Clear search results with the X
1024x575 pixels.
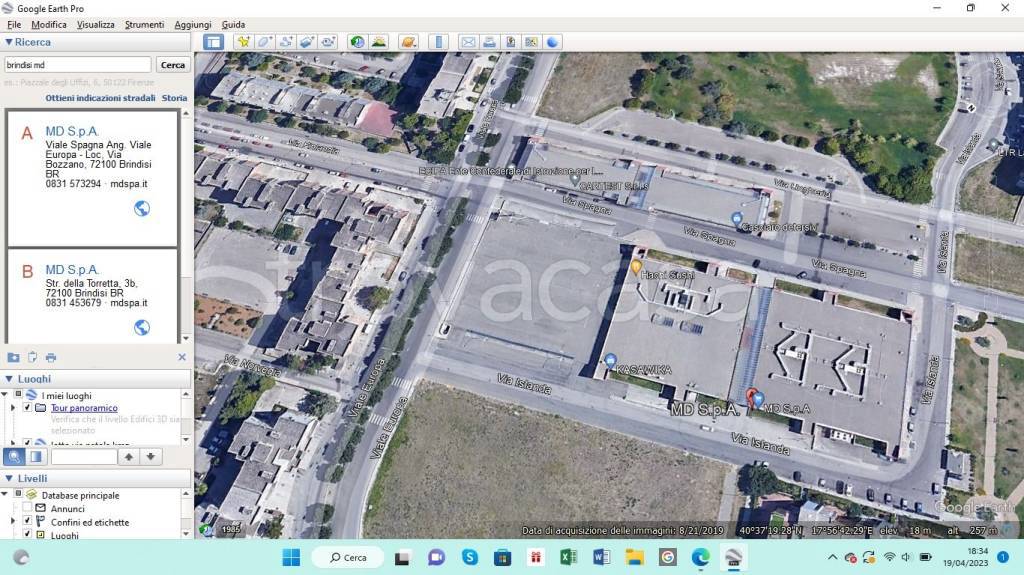182,357
